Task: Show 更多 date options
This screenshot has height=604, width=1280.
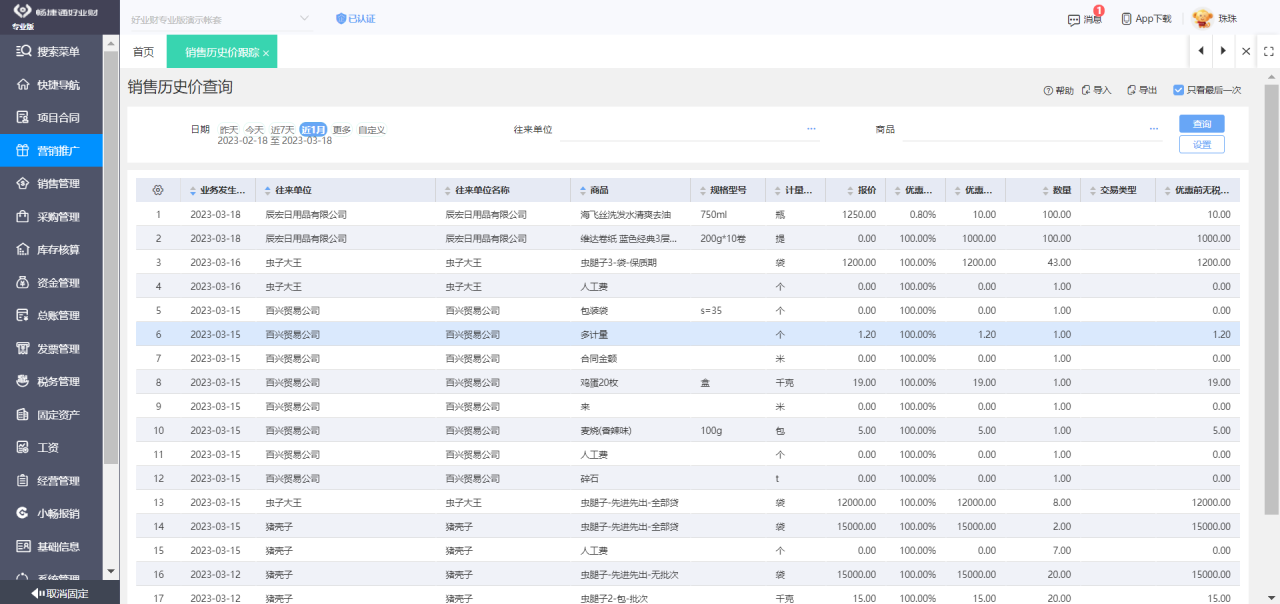Action: [x=342, y=130]
